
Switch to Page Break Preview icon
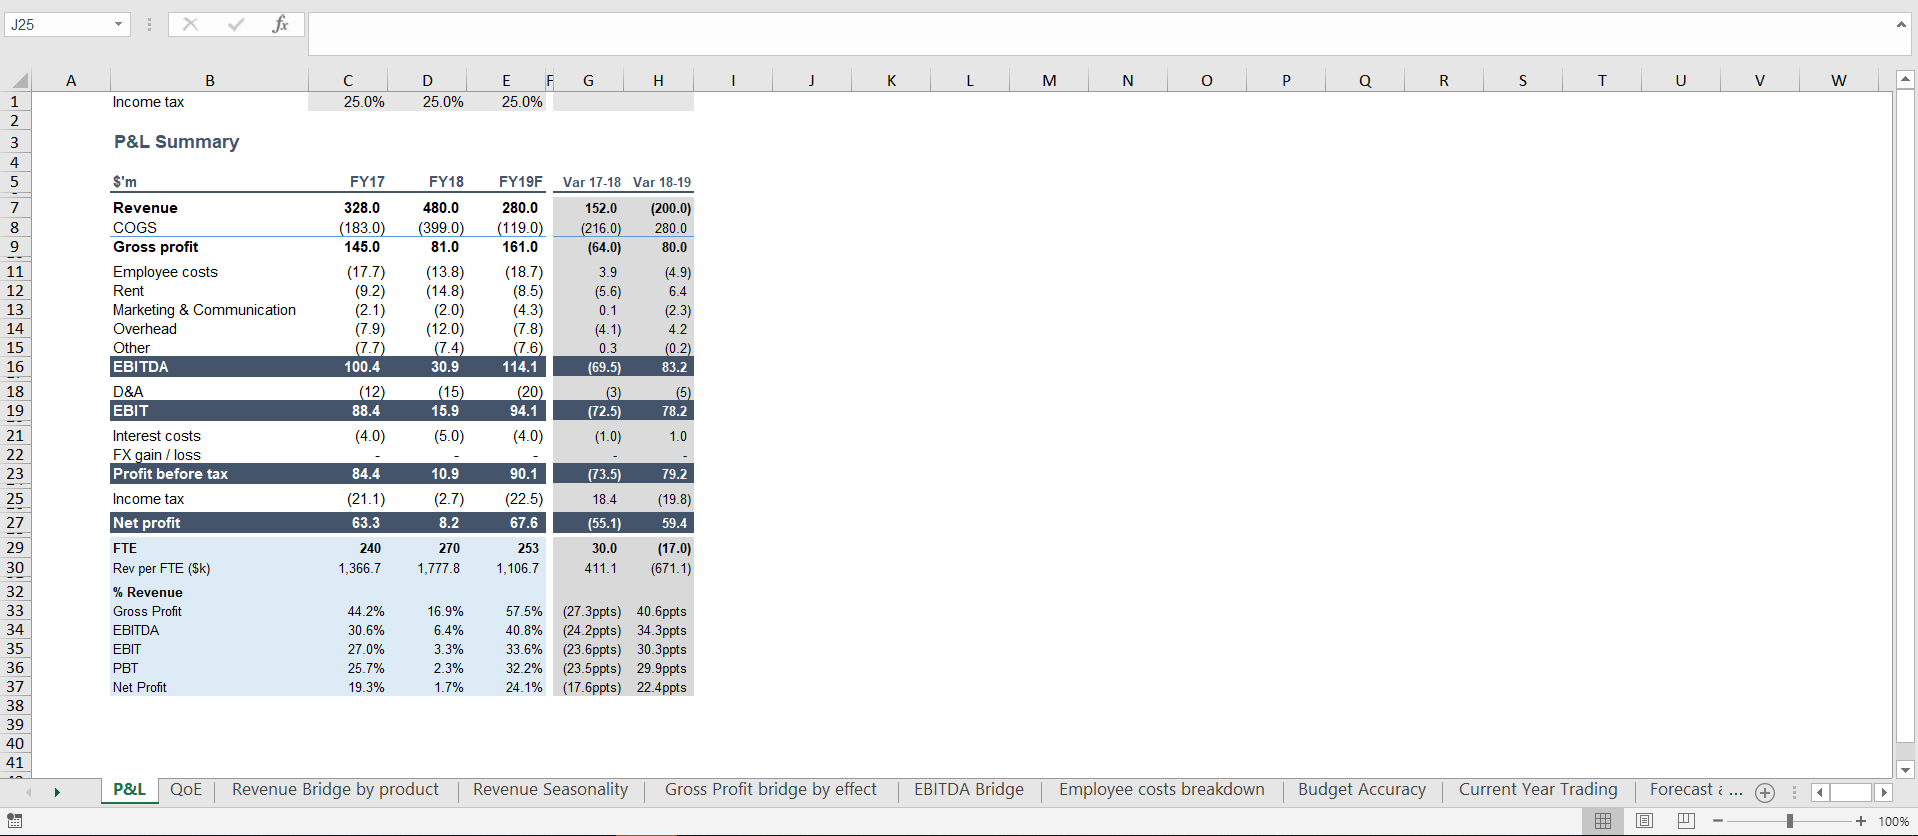pyautogui.click(x=1686, y=821)
